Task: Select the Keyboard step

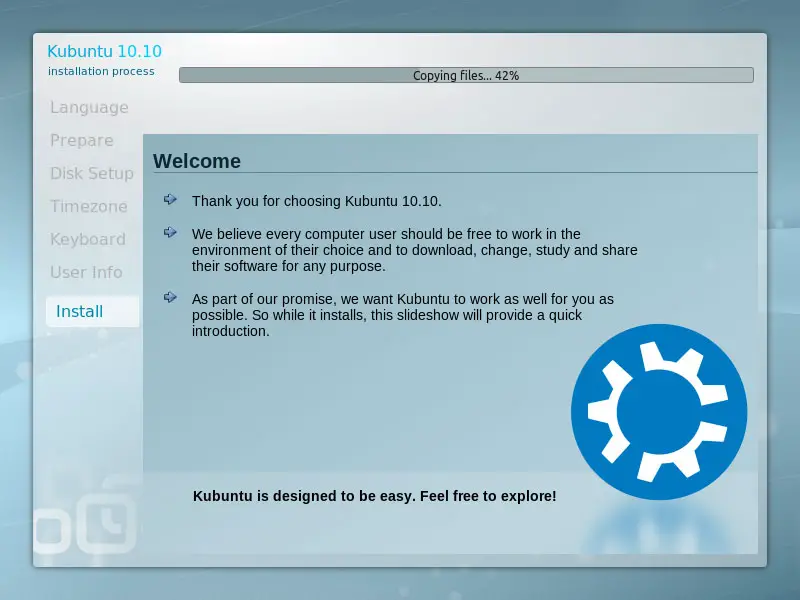Action: coord(88,239)
